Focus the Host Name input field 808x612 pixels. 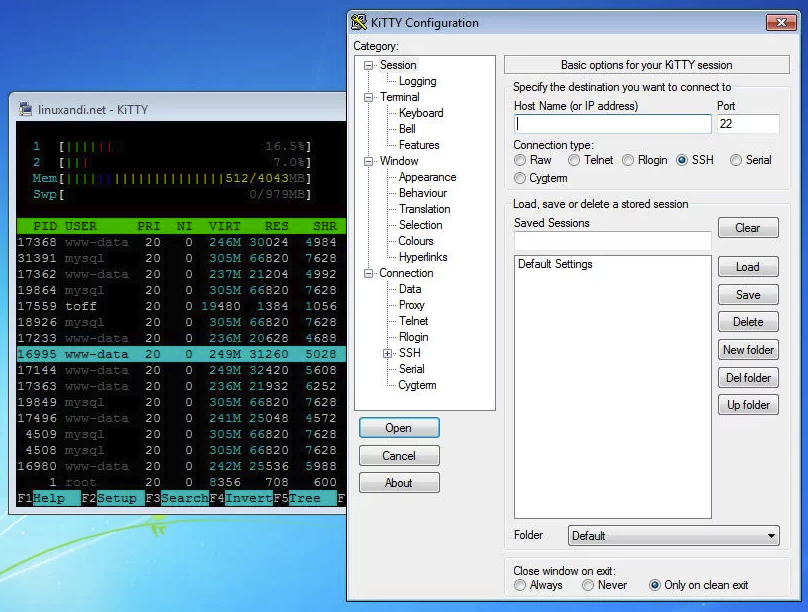coord(613,124)
